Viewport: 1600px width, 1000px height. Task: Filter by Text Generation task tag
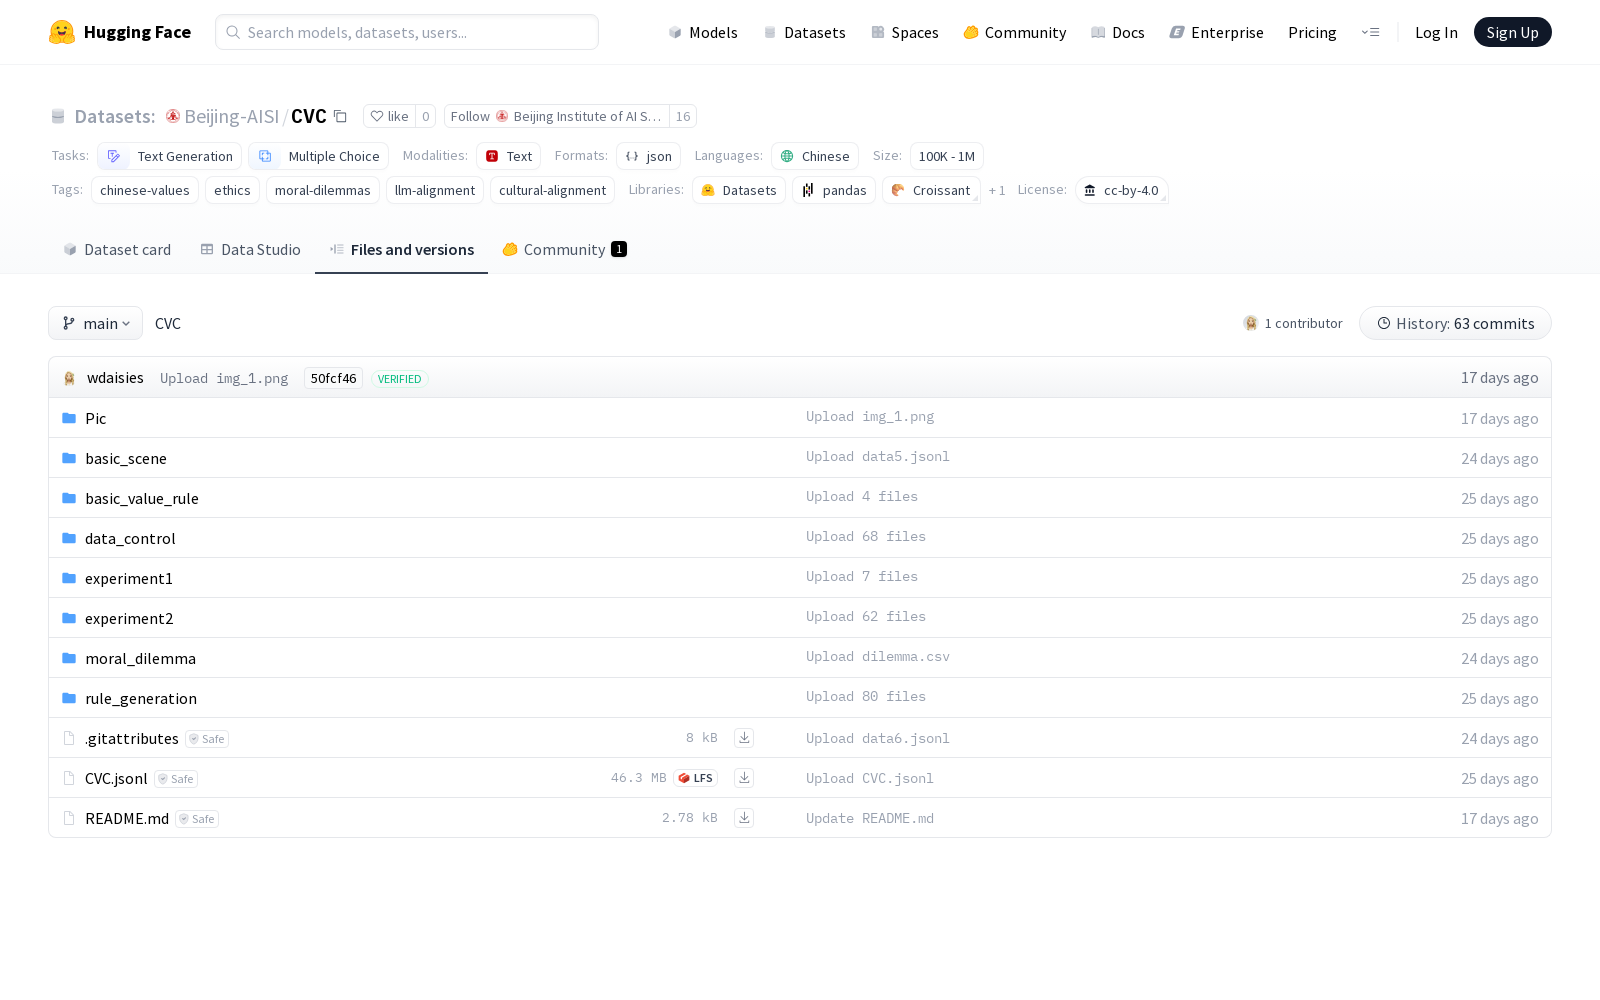[170, 156]
